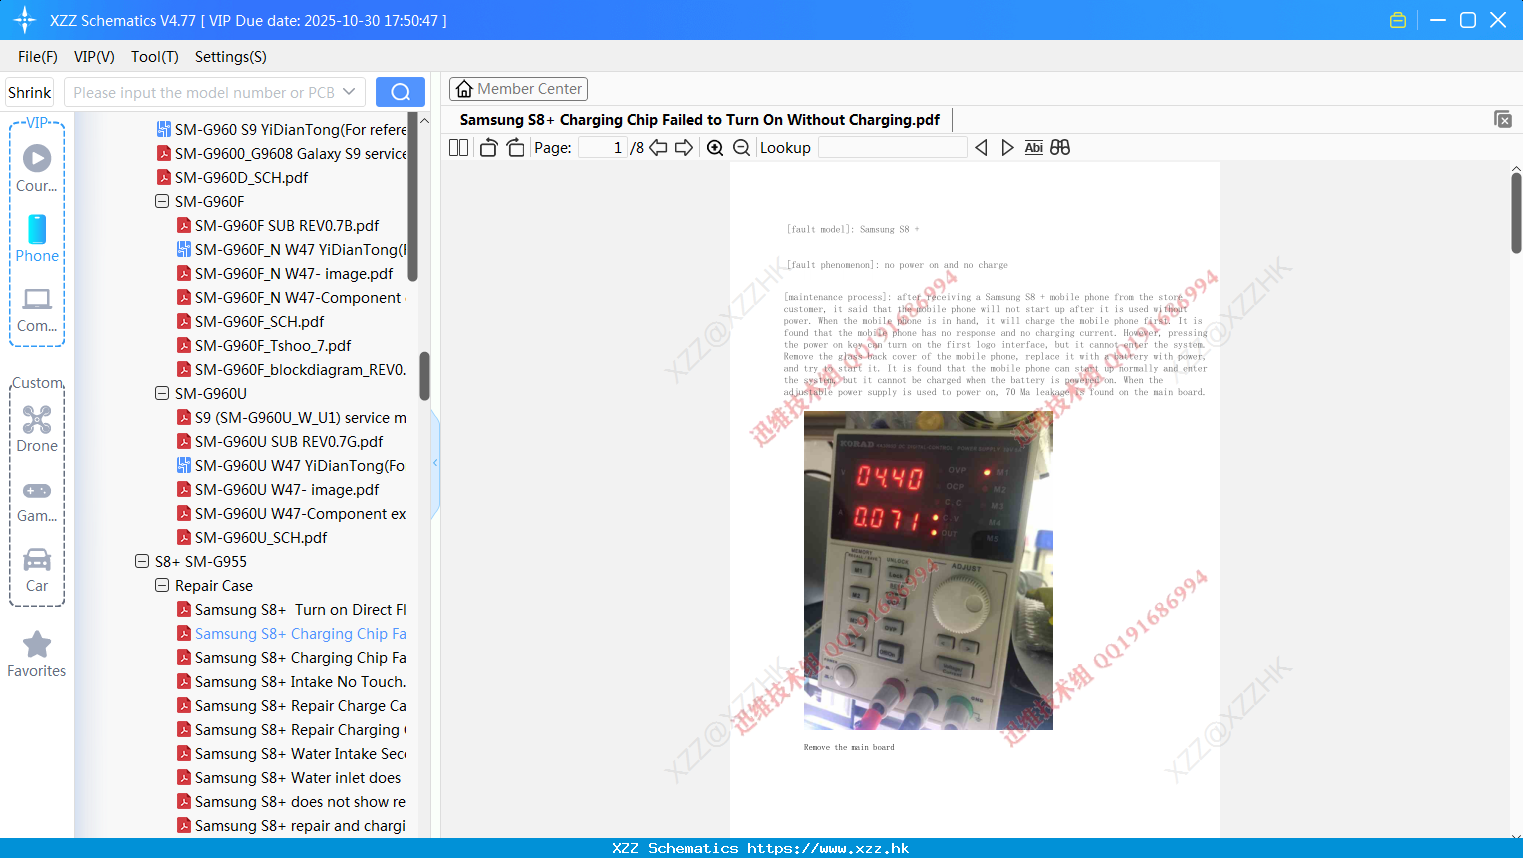
Task: Select the Samsung S8+ Charging Chip Failed tab
Action: tap(700, 120)
